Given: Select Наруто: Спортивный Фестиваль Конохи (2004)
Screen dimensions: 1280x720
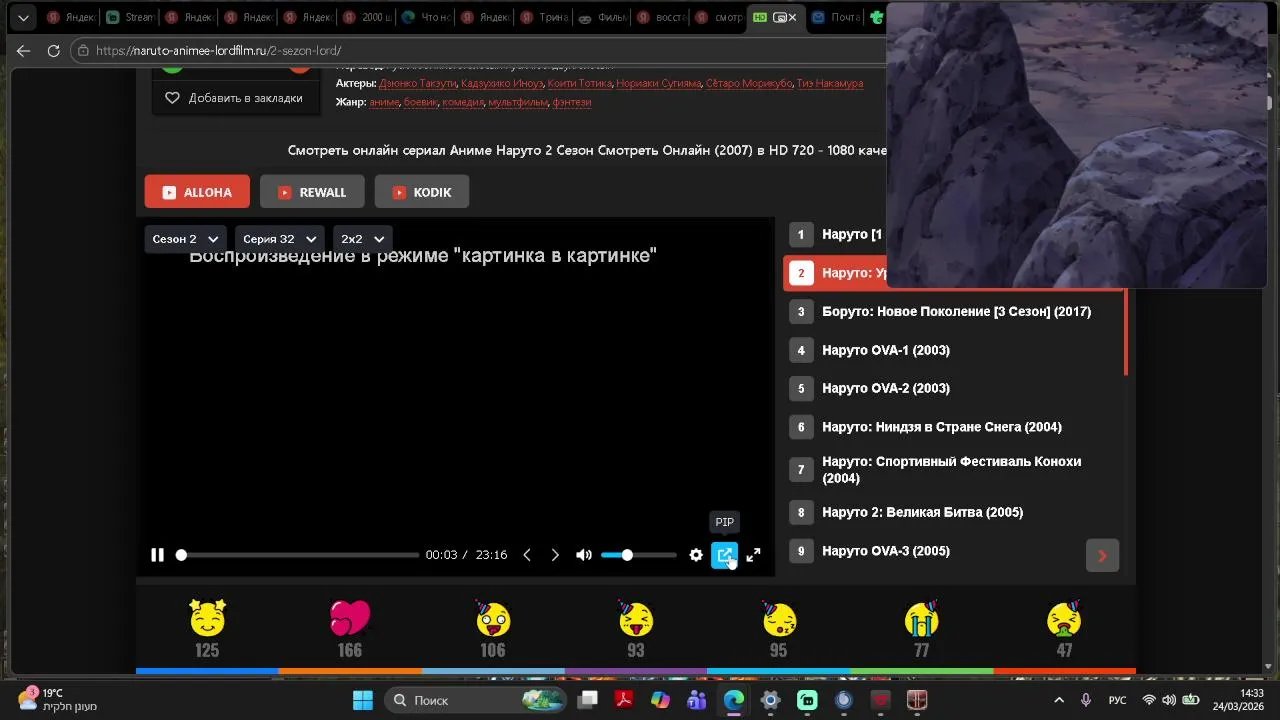Looking at the screenshot, I should pos(955,470).
